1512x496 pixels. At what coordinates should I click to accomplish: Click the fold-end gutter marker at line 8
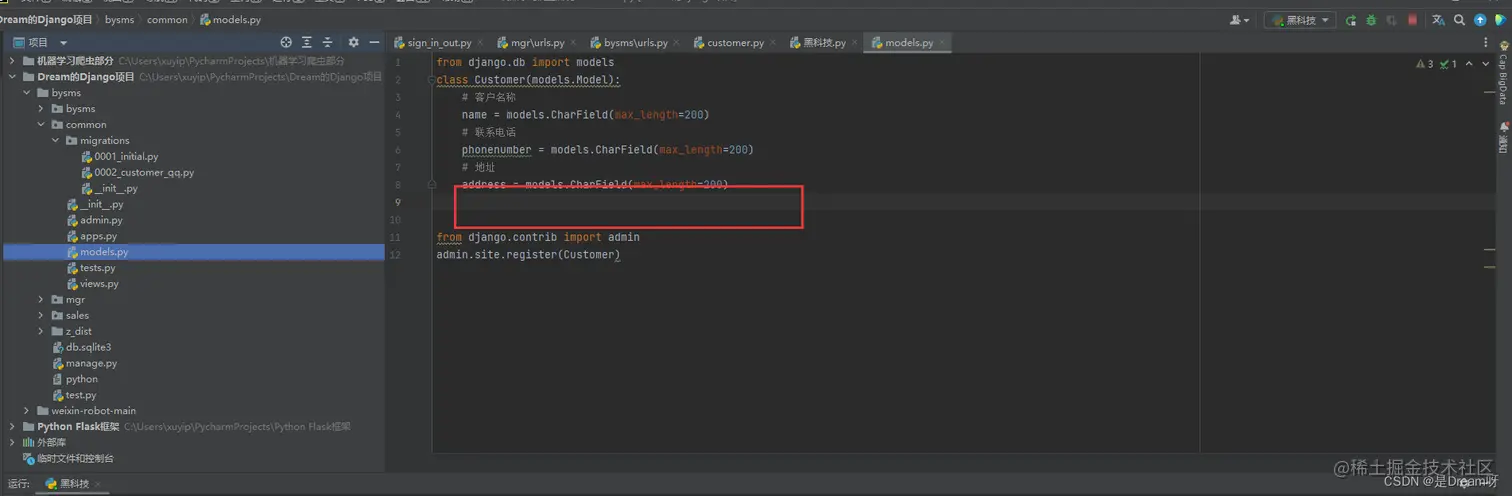(x=432, y=185)
